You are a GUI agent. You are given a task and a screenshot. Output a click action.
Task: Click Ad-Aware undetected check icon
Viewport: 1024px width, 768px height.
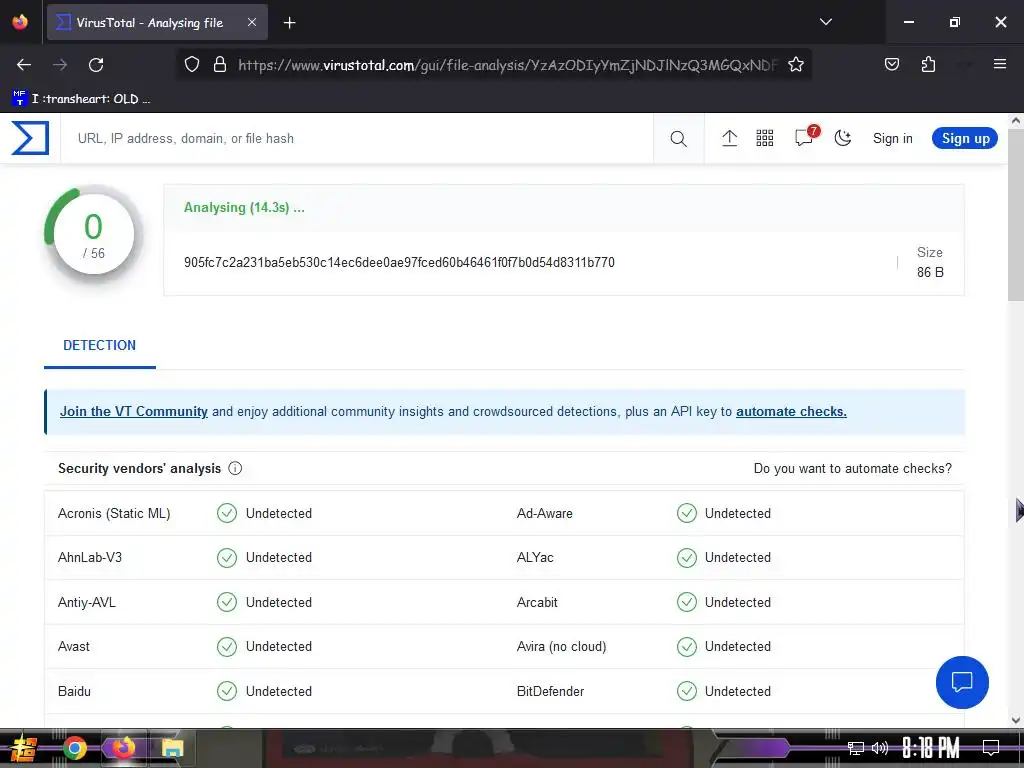click(x=686, y=513)
